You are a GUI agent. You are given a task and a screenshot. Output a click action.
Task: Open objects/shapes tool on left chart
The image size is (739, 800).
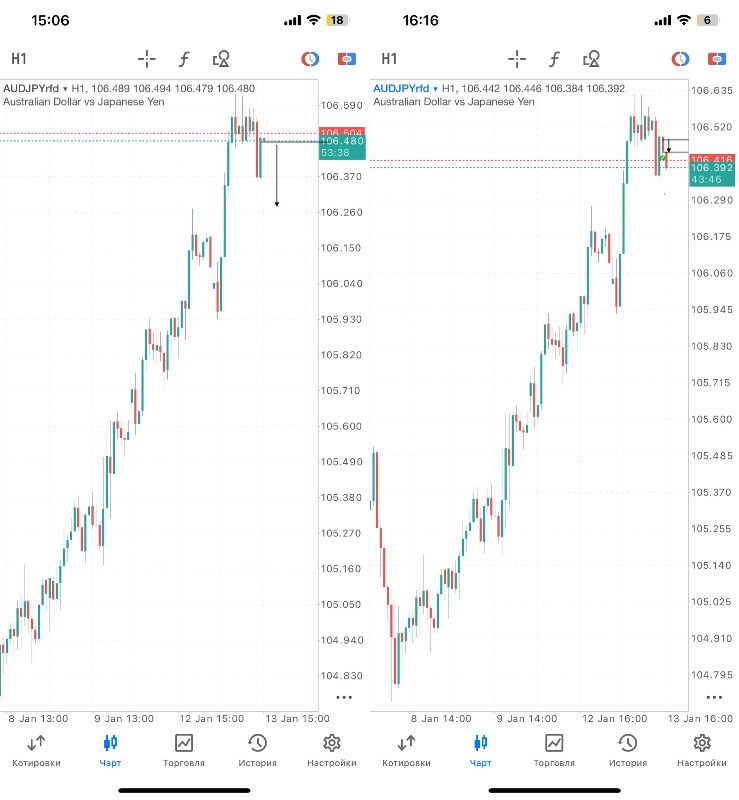[x=222, y=59]
